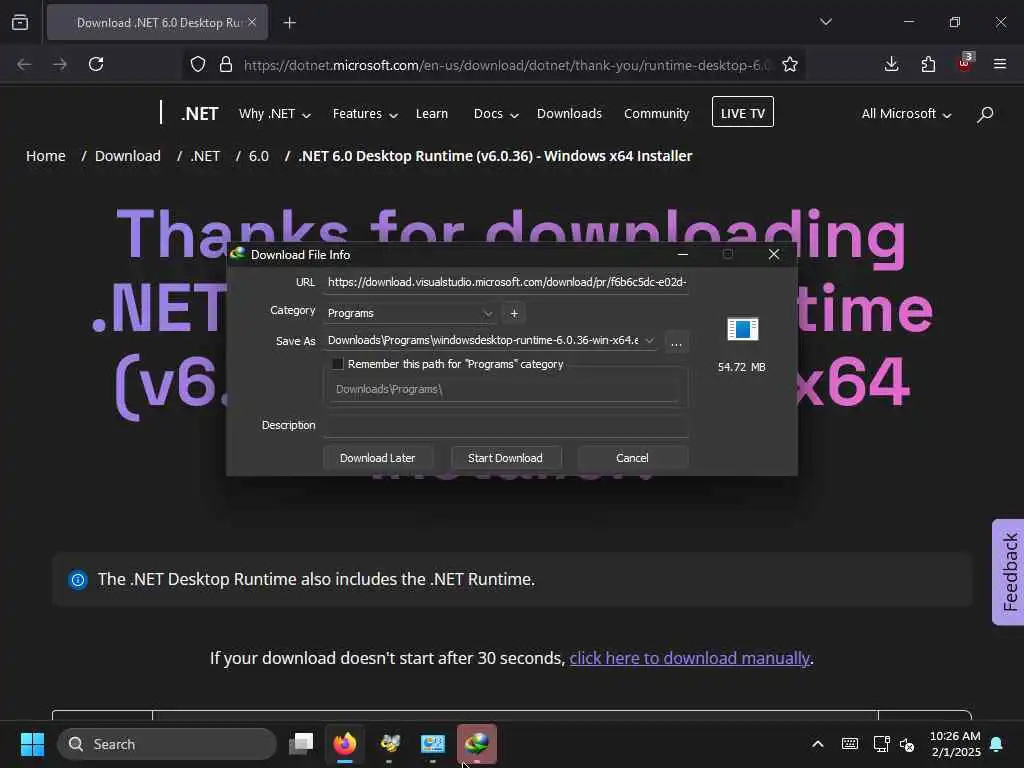Follow the Home breadcrumb link
The width and height of the screenshot is (1024, 768).
pos(46,156)
